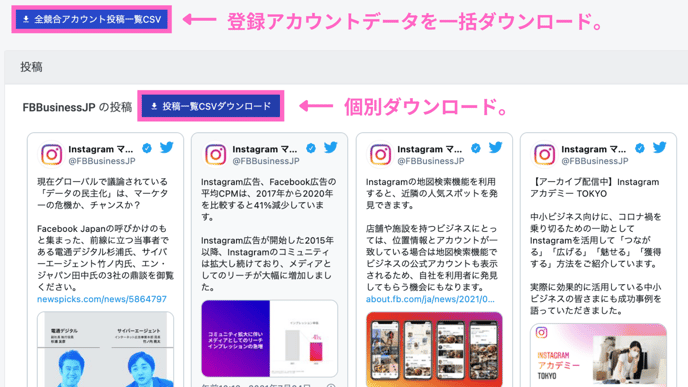The image size is (688, 387).
Task: Click Instagram avatar on アーカイブ配信中 tweet
Action: coord(545,154)
